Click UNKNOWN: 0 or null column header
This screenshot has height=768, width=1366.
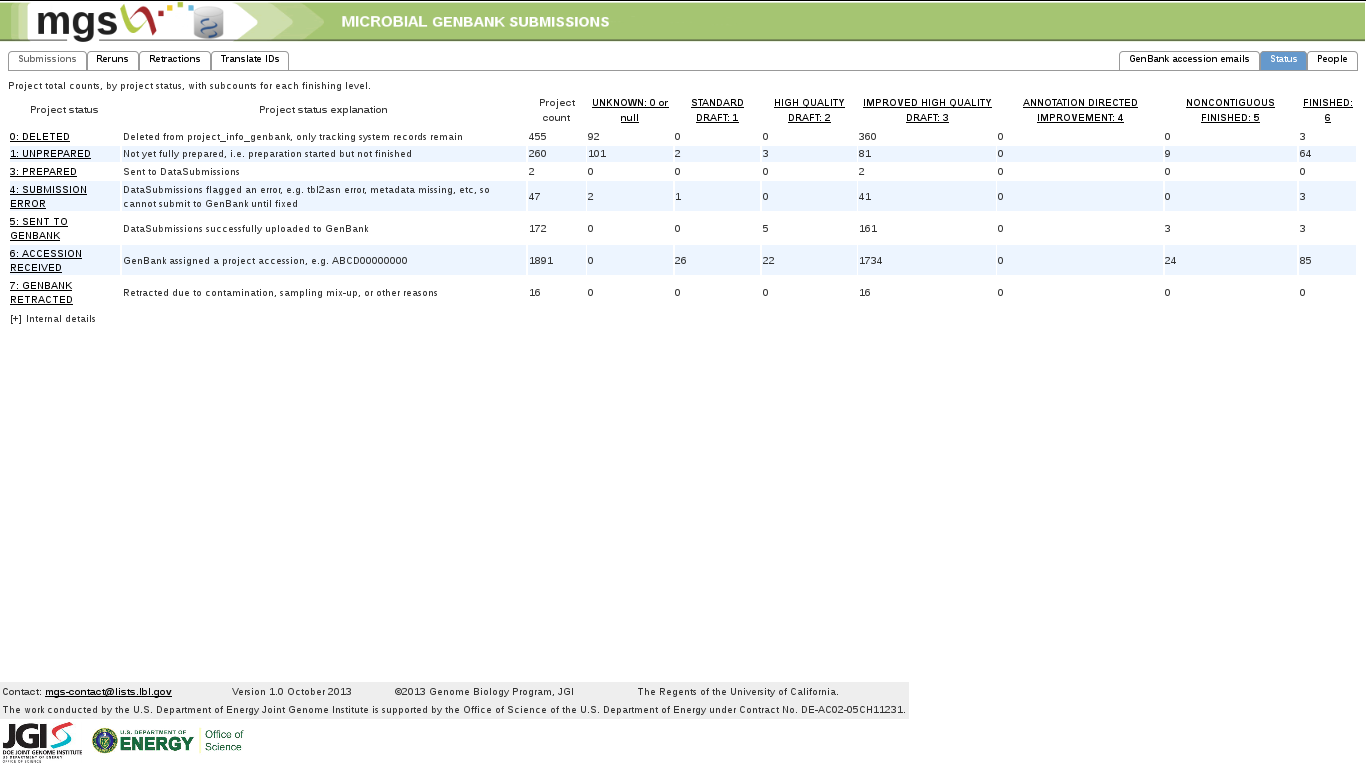[630, 110]
